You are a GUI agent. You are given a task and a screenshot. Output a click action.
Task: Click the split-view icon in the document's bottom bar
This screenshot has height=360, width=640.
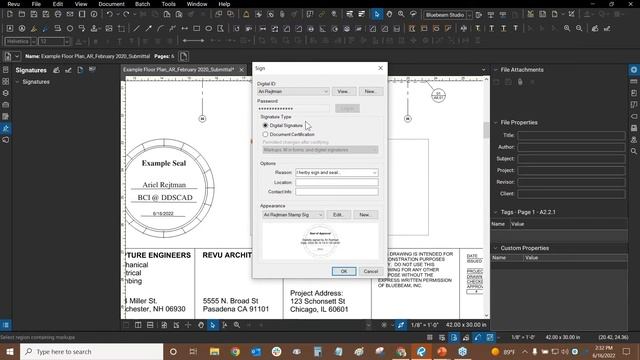coord(138,325)
